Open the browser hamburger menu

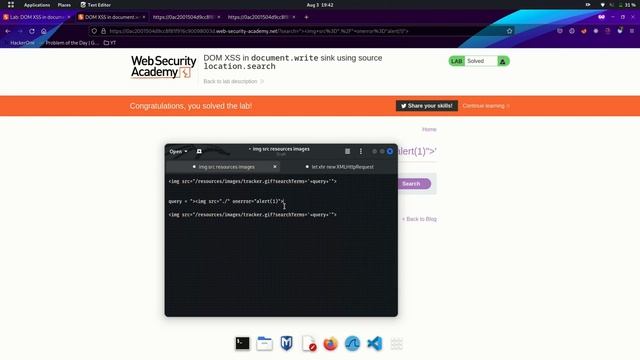click(632, 31)
